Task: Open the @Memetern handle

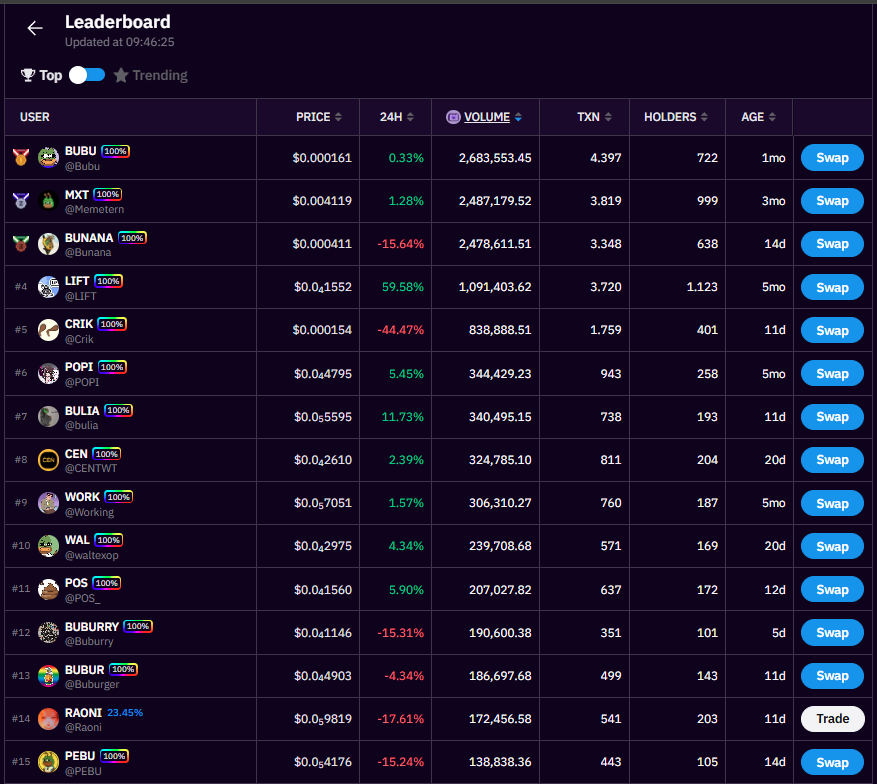Action: pyautogui.click(x=95, y=209)
